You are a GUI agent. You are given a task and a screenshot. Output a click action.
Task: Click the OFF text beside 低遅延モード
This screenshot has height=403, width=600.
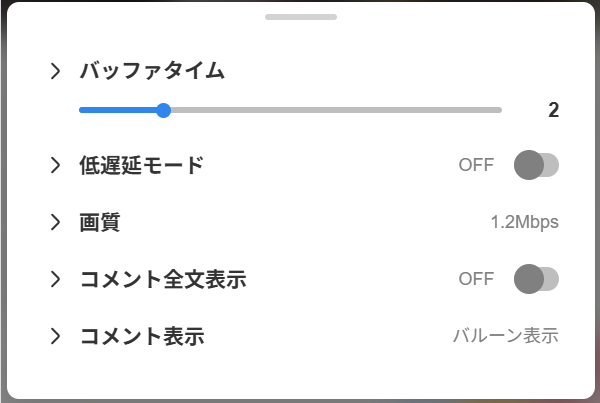(476, 165)
